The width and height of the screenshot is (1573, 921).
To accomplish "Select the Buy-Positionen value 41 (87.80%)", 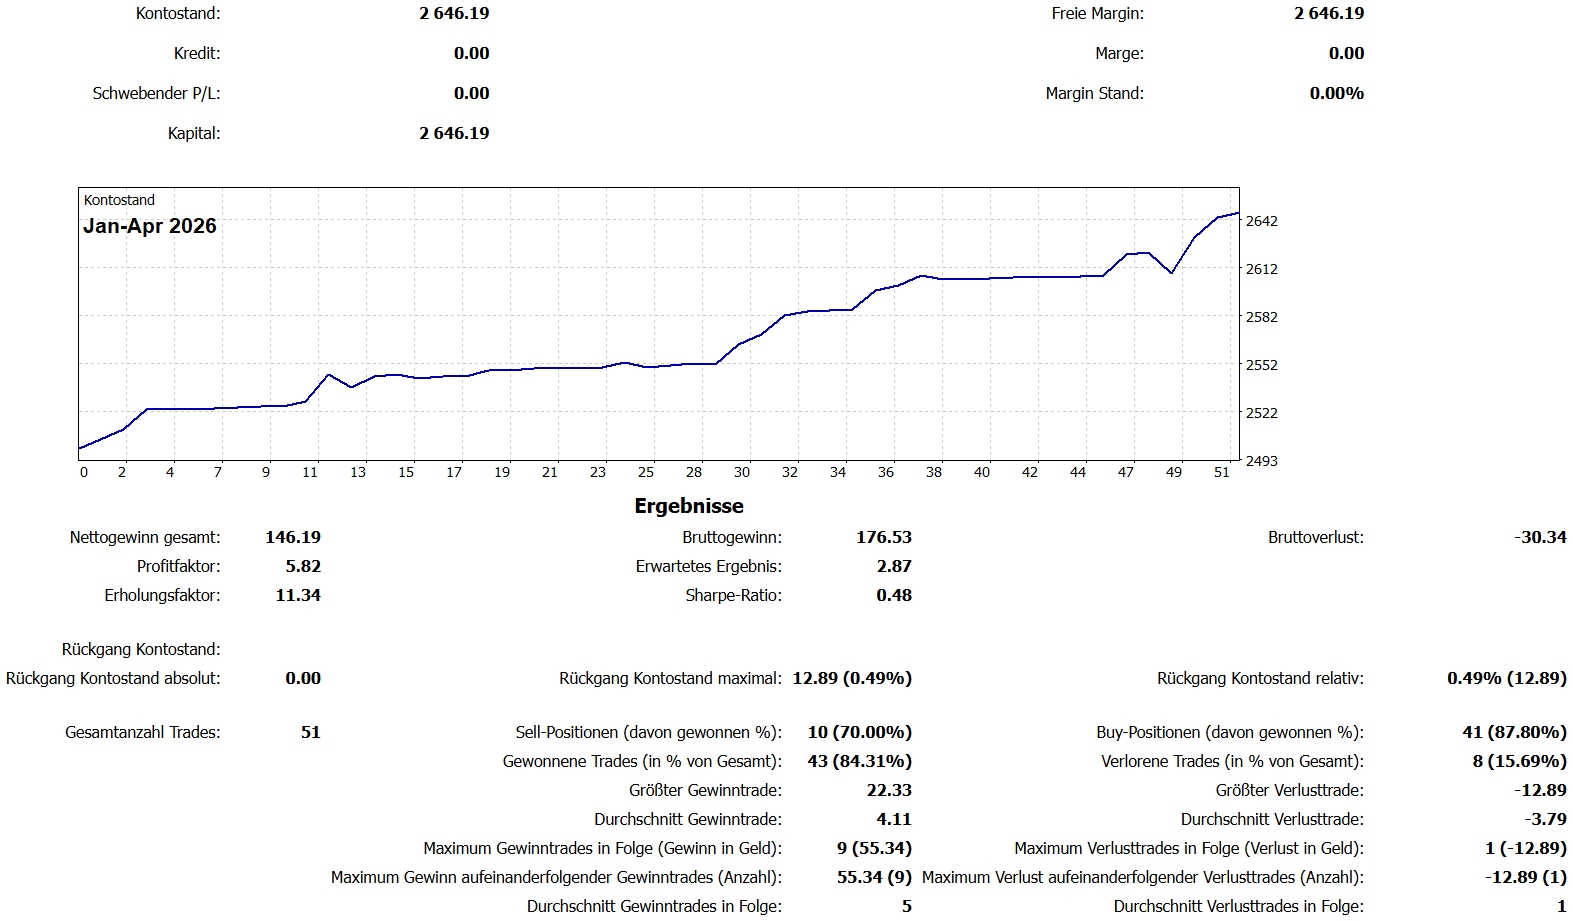I will [1514, 732].
